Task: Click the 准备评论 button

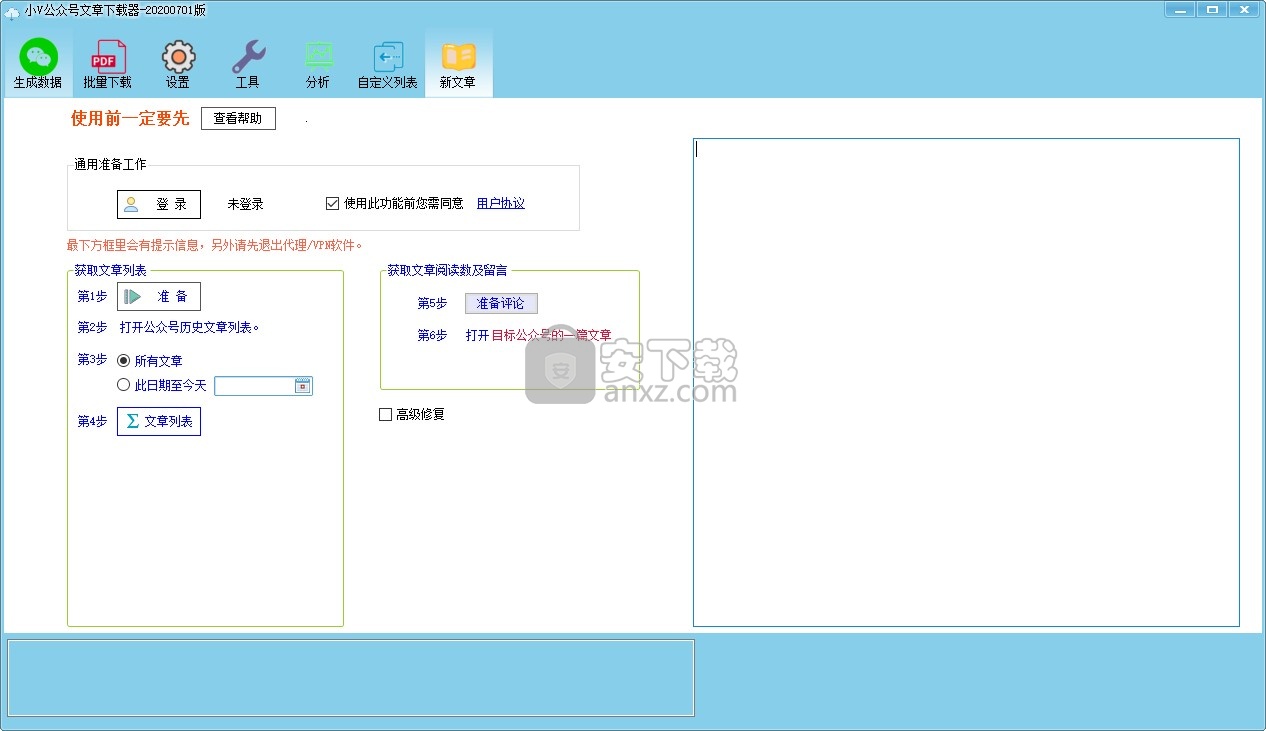Action: (501, 303)
